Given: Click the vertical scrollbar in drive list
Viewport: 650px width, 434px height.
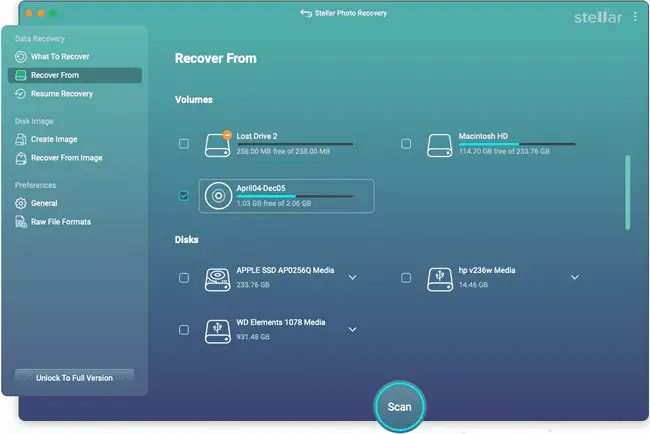Looking at the screenshot, I should pyautogui.click(x=628, y=192).
